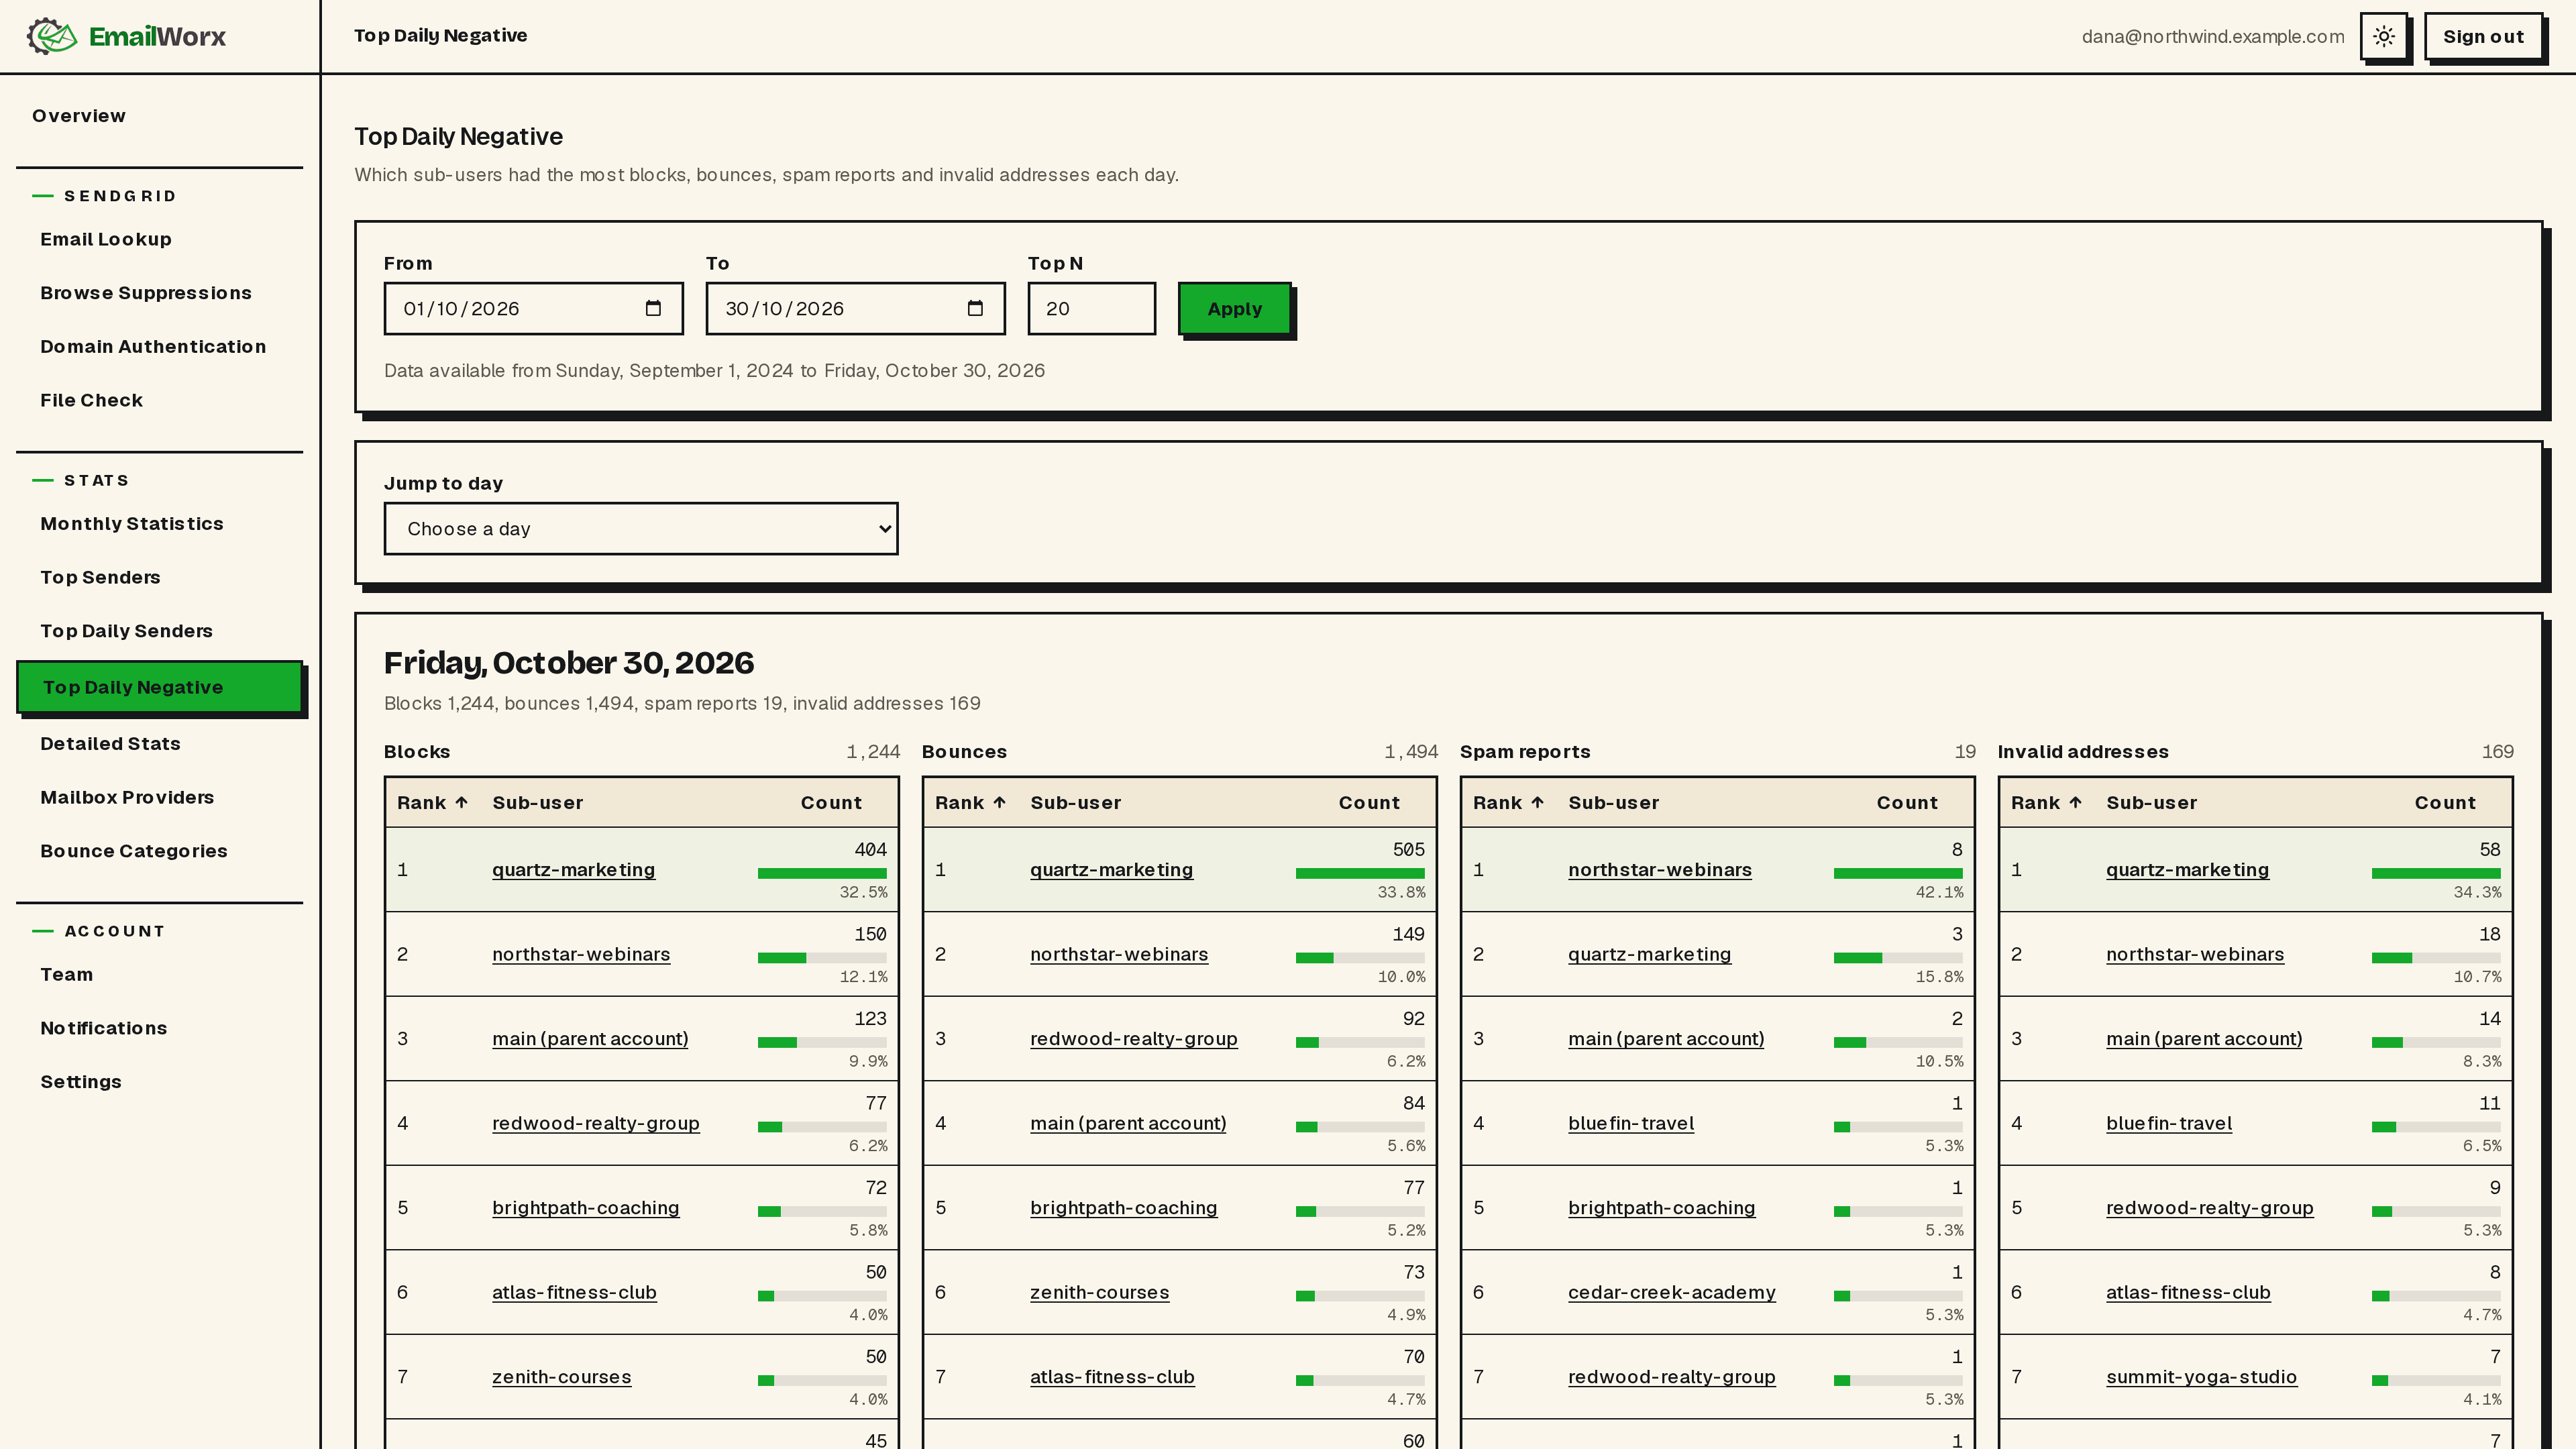Screen dimensions: 2576x1449
Task: Open Notifications settings
Action: pos(104,1028)
